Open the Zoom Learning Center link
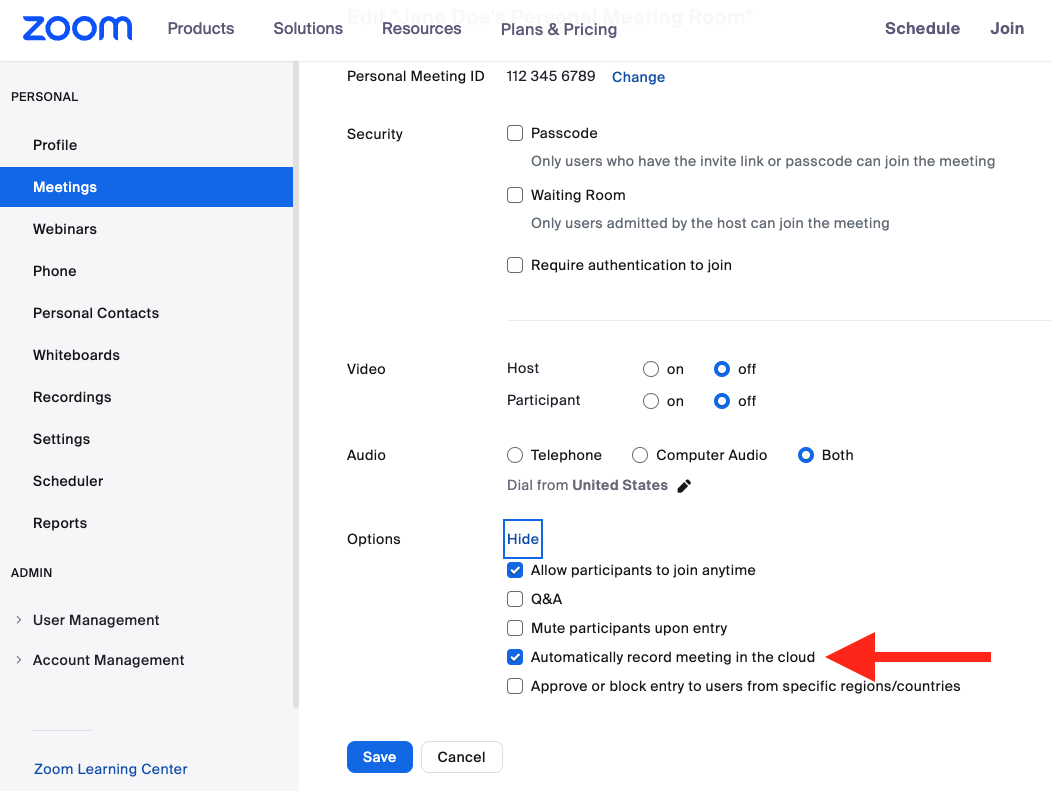Image resolution: width=1051 pixels, height=791 pixels. tap(111, 769)
